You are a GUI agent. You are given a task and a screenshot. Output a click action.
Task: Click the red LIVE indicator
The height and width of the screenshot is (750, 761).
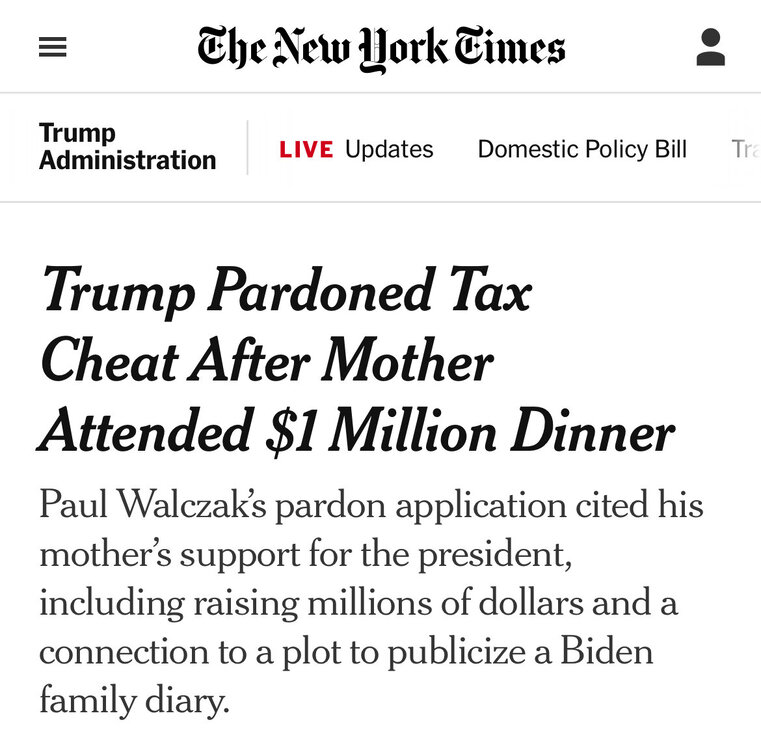[306, 150]
